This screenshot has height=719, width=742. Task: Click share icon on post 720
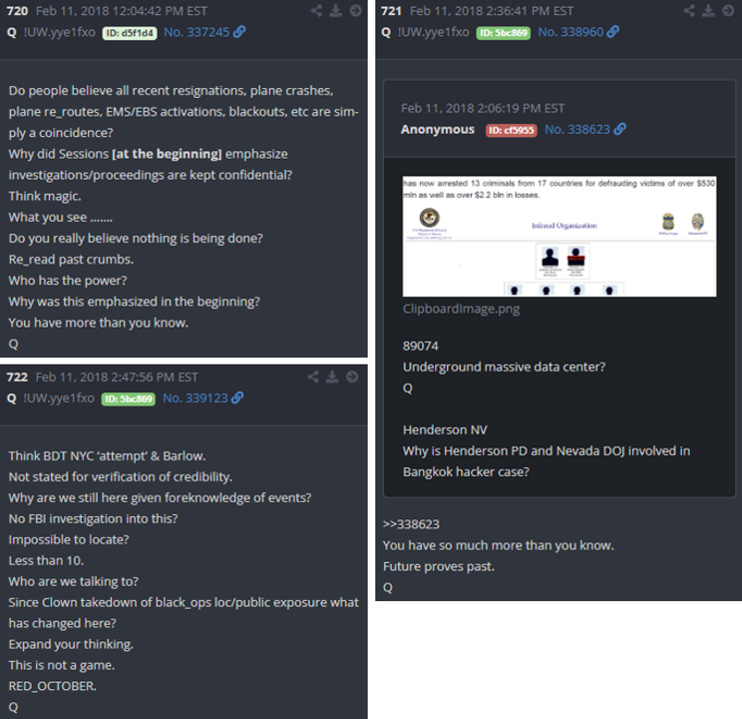click(317, 10)
